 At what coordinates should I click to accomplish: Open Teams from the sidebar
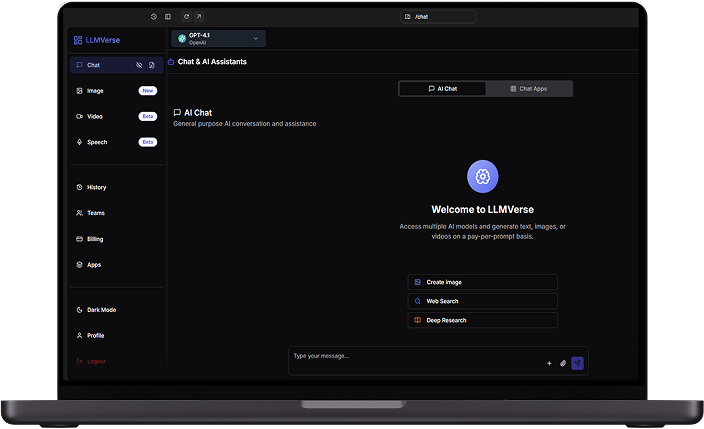click(116, 213)
